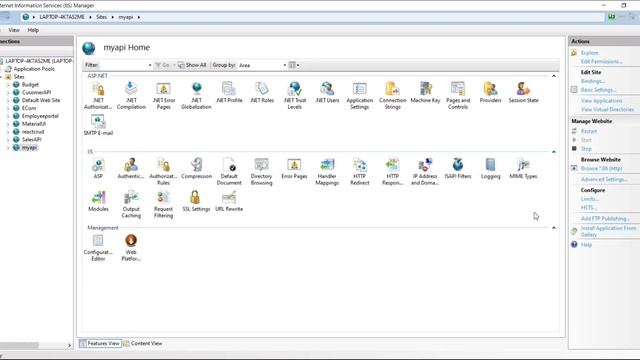This screenshot has width=640, height=360.
Task: Open Machine Key feature
Action: click(425, 92)
